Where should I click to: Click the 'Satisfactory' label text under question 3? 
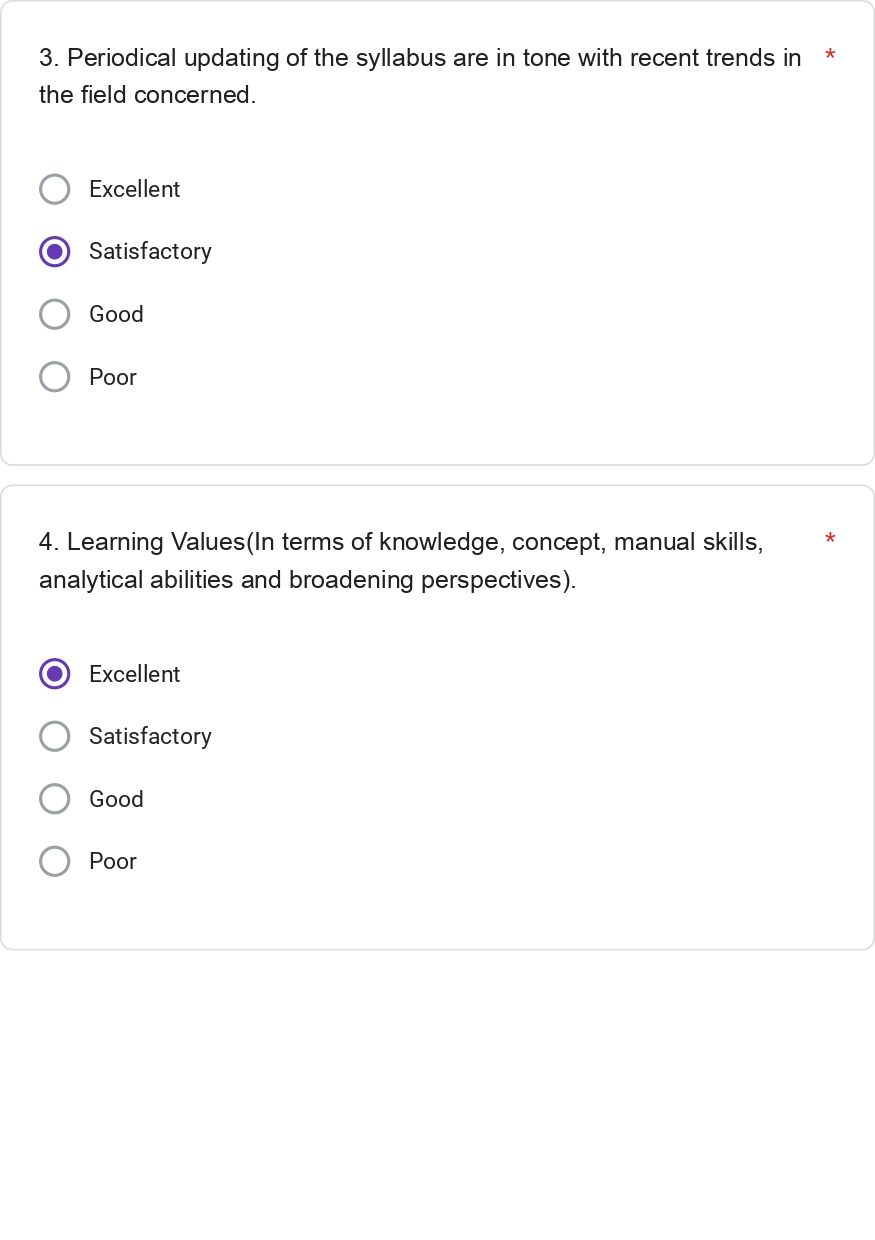pyautogui.click(x=150, y=251)
